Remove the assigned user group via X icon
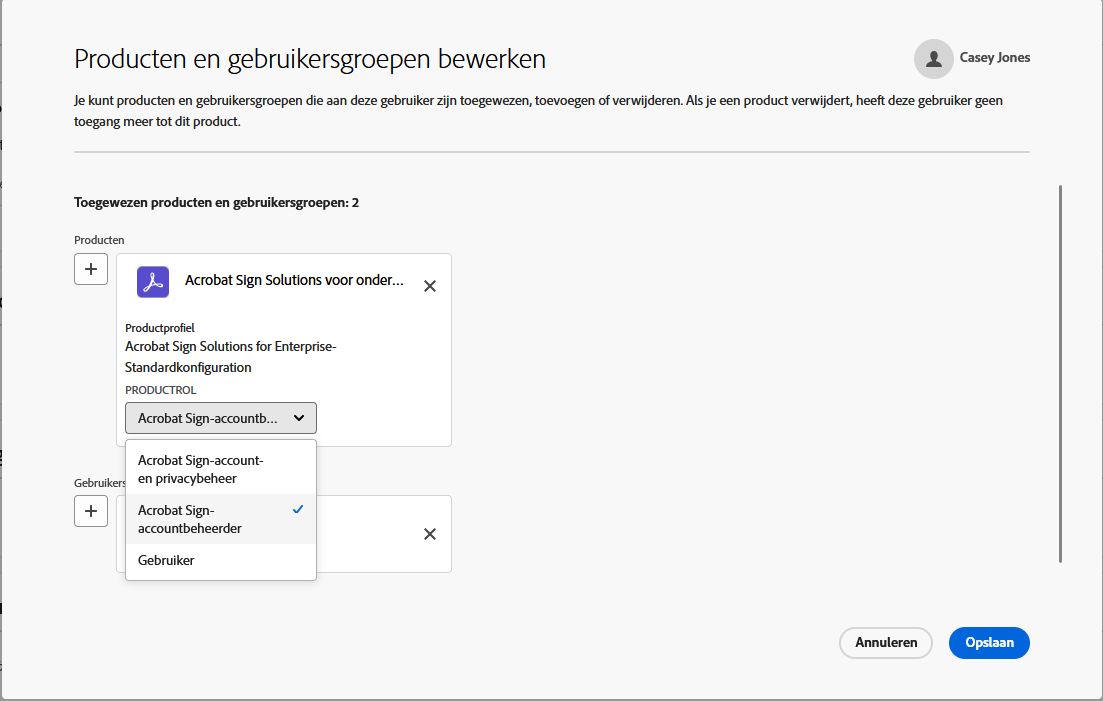1103x701 pixels. click(x=430, y=534)
